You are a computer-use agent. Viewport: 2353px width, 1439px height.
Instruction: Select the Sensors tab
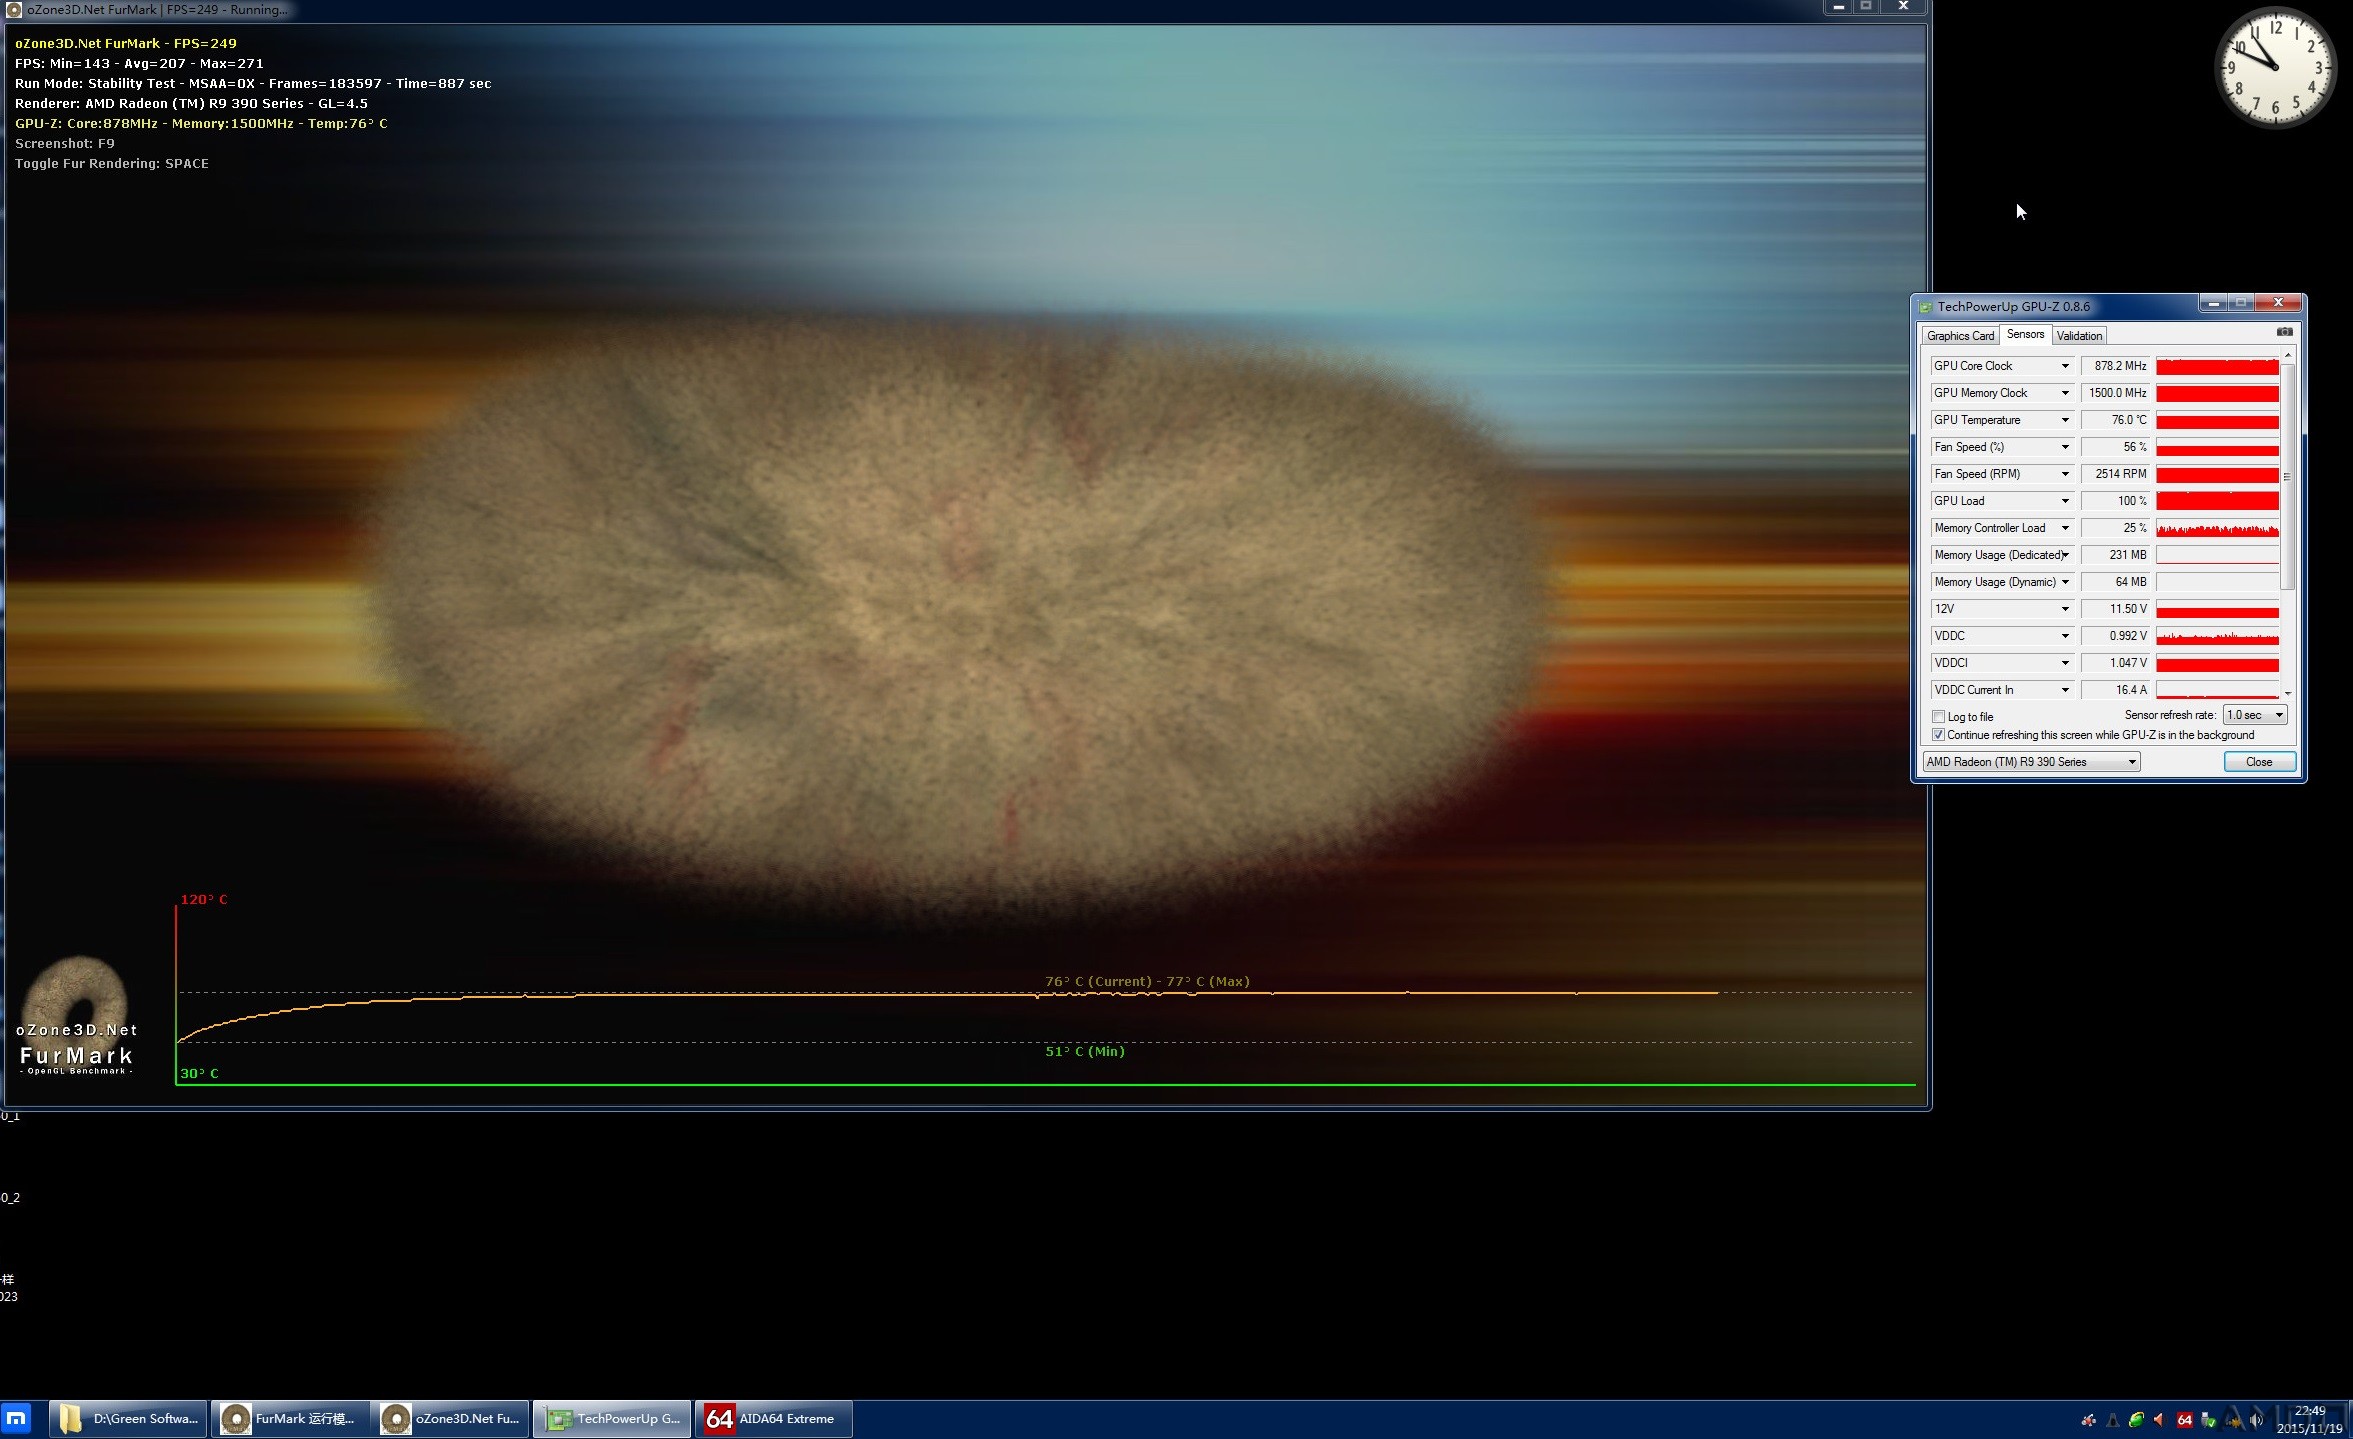pos(2025,334)
